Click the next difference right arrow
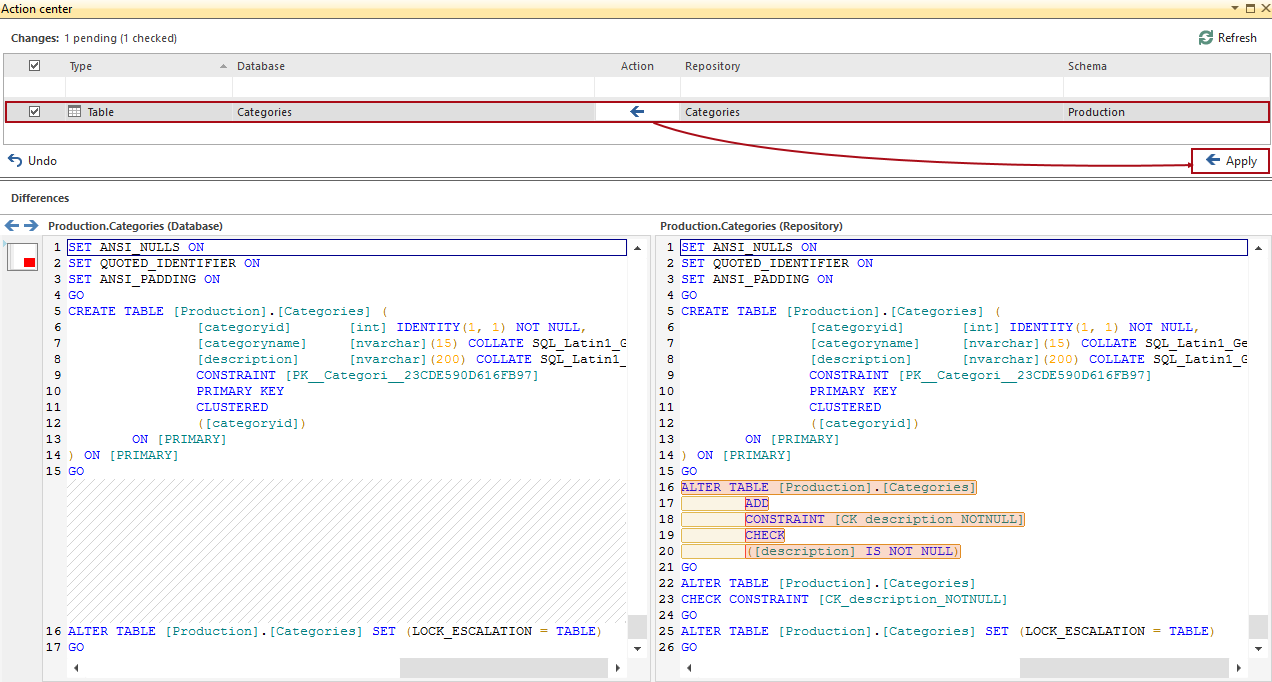 click(x=31, y=226)
